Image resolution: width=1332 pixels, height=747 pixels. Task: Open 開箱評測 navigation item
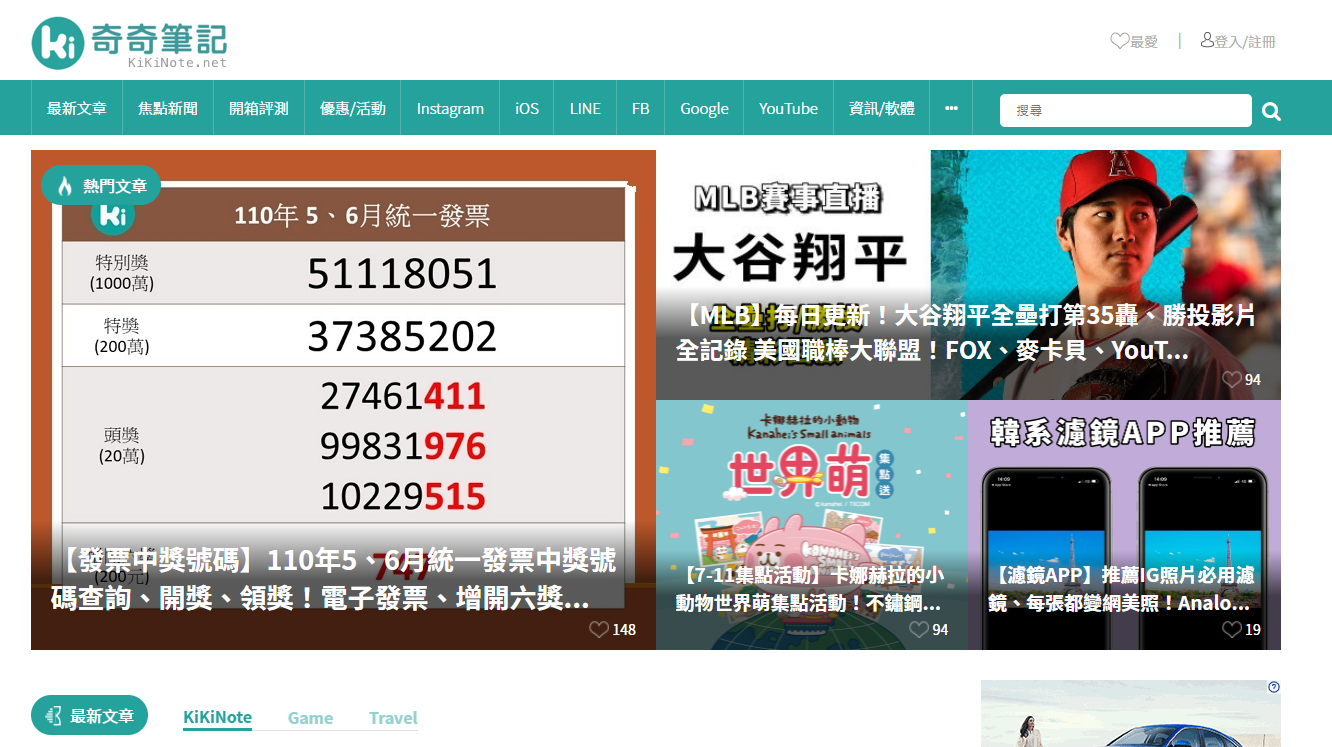[x=259, y=108]
